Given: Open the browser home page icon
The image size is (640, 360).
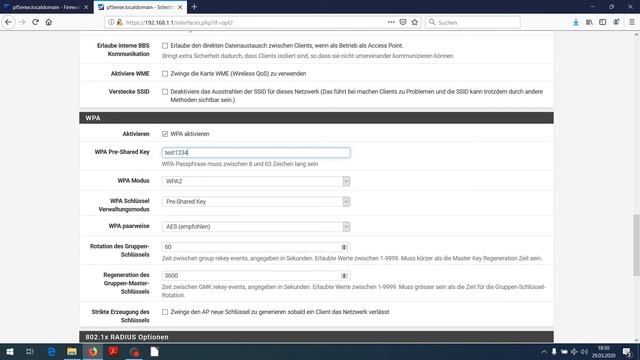Looking at the screenshot, I should pos(49,22).
